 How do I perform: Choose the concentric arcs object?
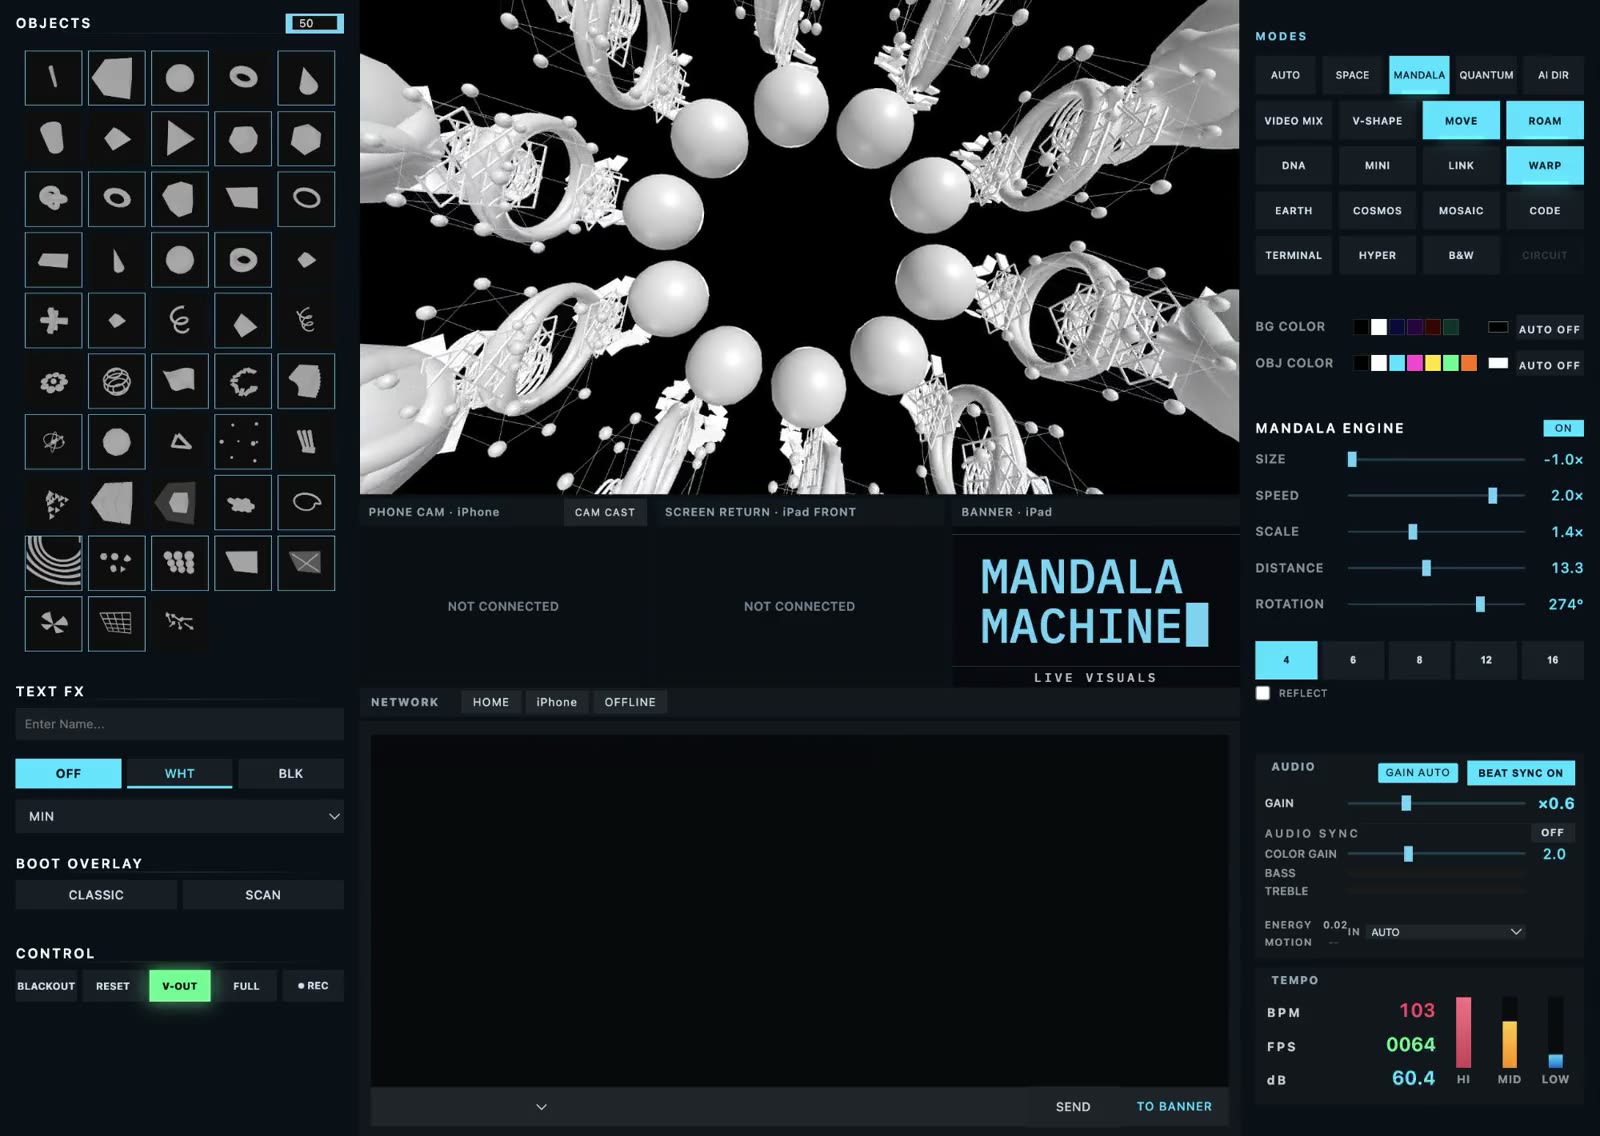54,562
